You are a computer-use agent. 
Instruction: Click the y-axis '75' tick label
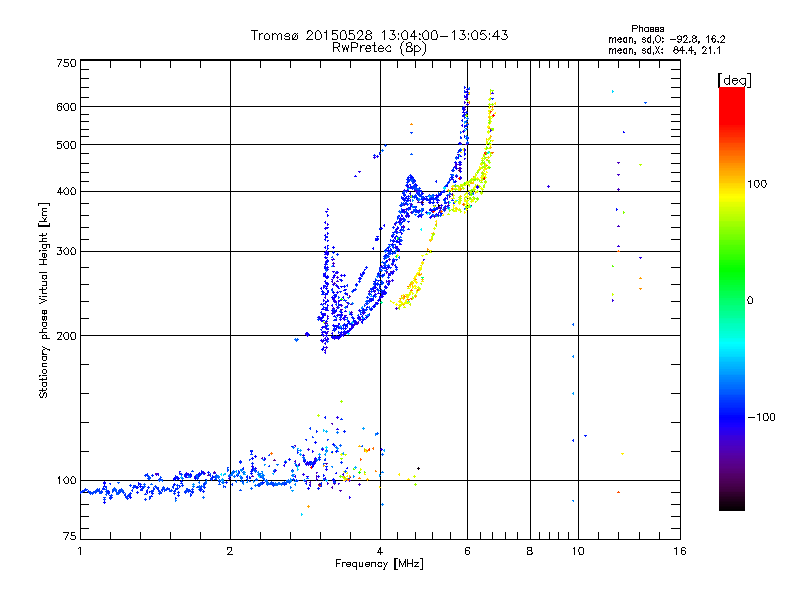pos(70,536)
